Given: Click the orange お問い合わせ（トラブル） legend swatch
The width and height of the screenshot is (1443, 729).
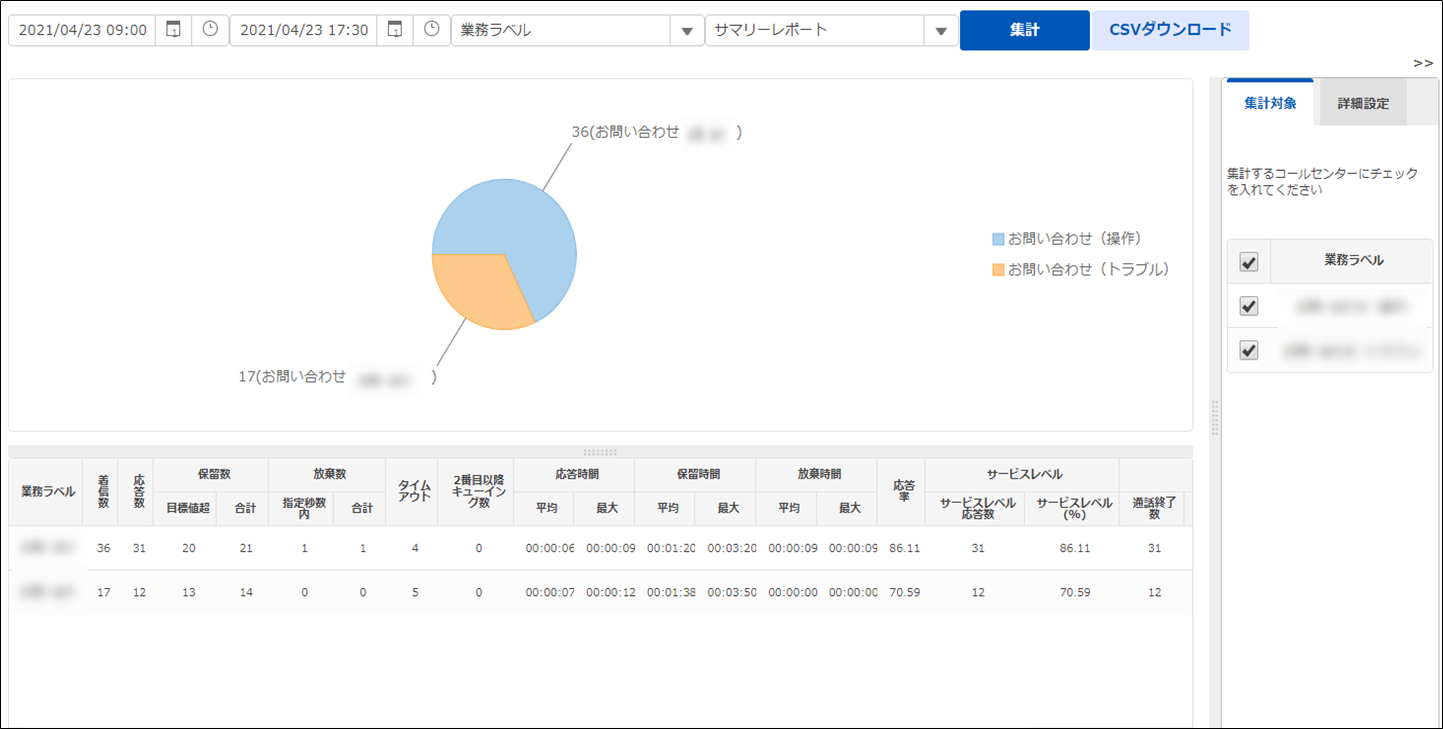Looking at the screenshot, I should (998, 270).
